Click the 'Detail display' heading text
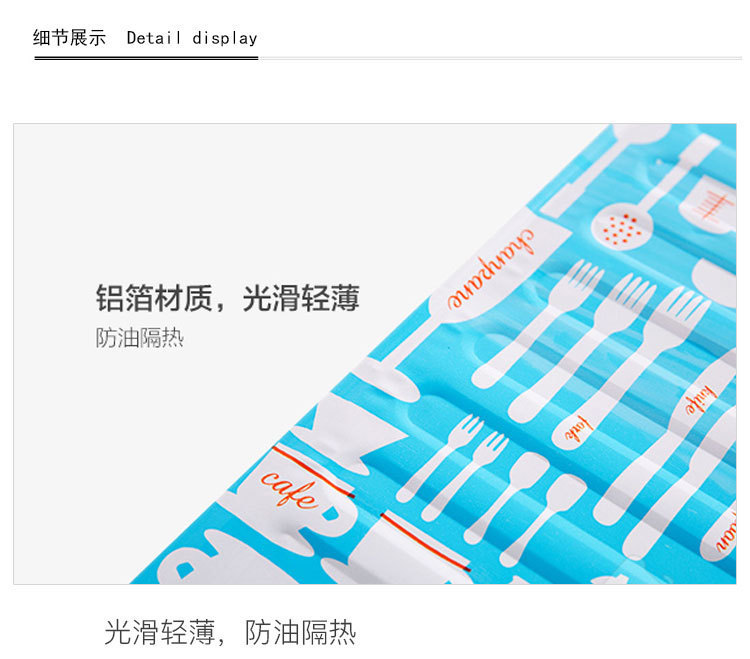 point(192,38)
